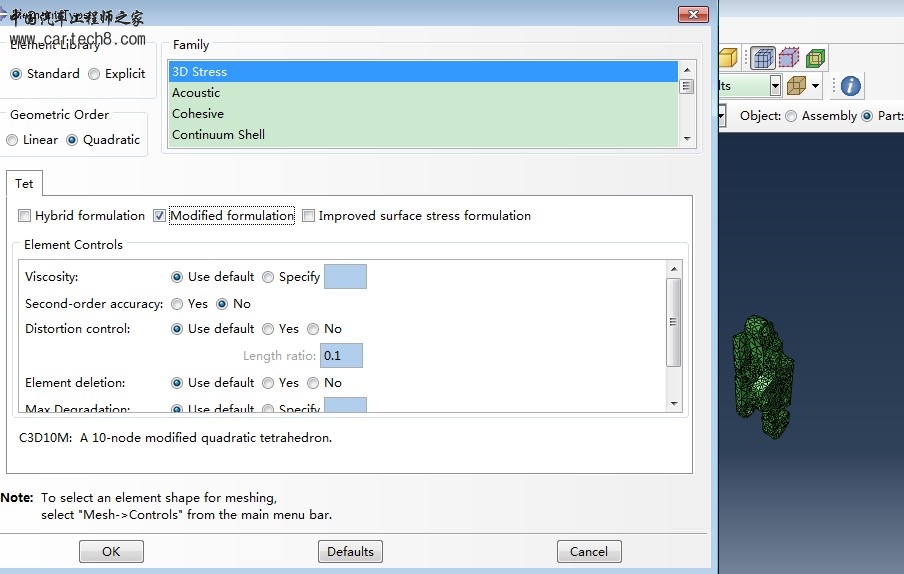This screenshot has height=574, width=904.
Task: Click the Family list scrollbar thumb
Action: [x=687, y=86]
